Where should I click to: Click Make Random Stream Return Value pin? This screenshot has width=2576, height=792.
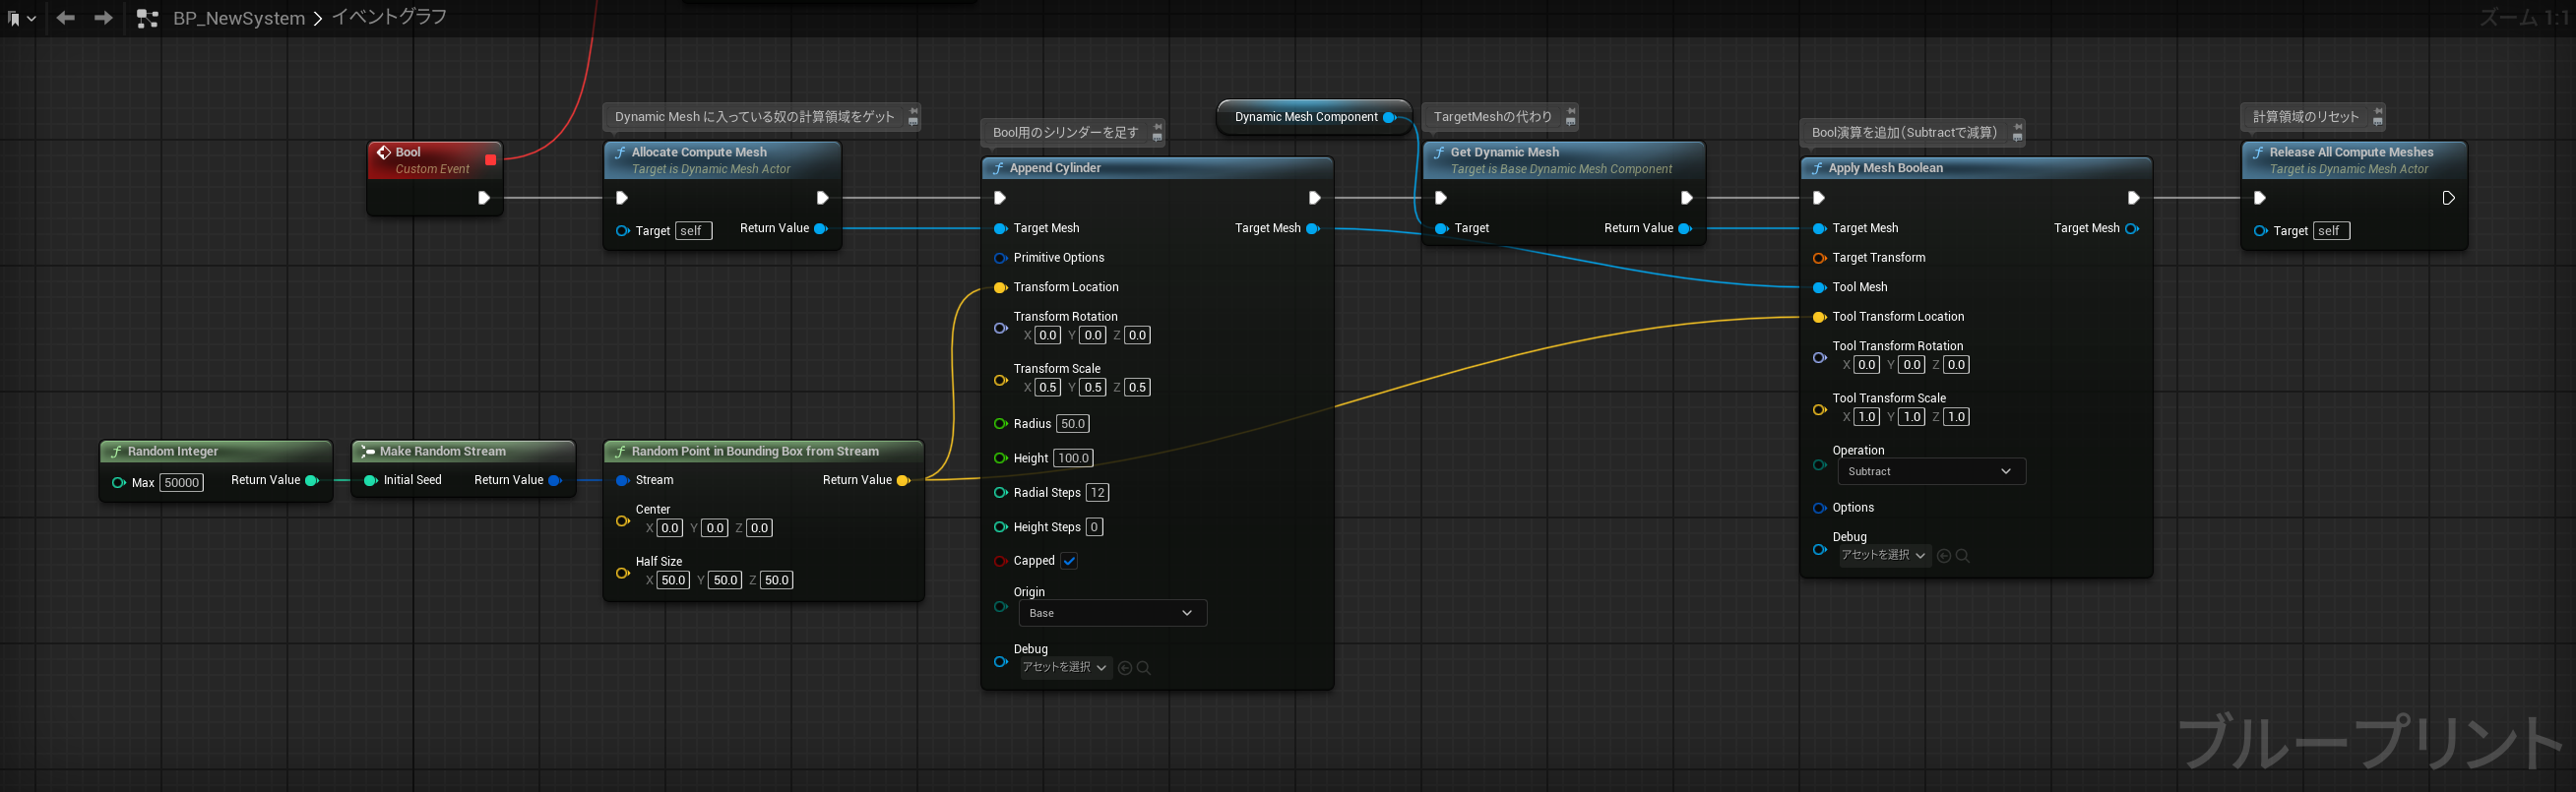[555, 481]
